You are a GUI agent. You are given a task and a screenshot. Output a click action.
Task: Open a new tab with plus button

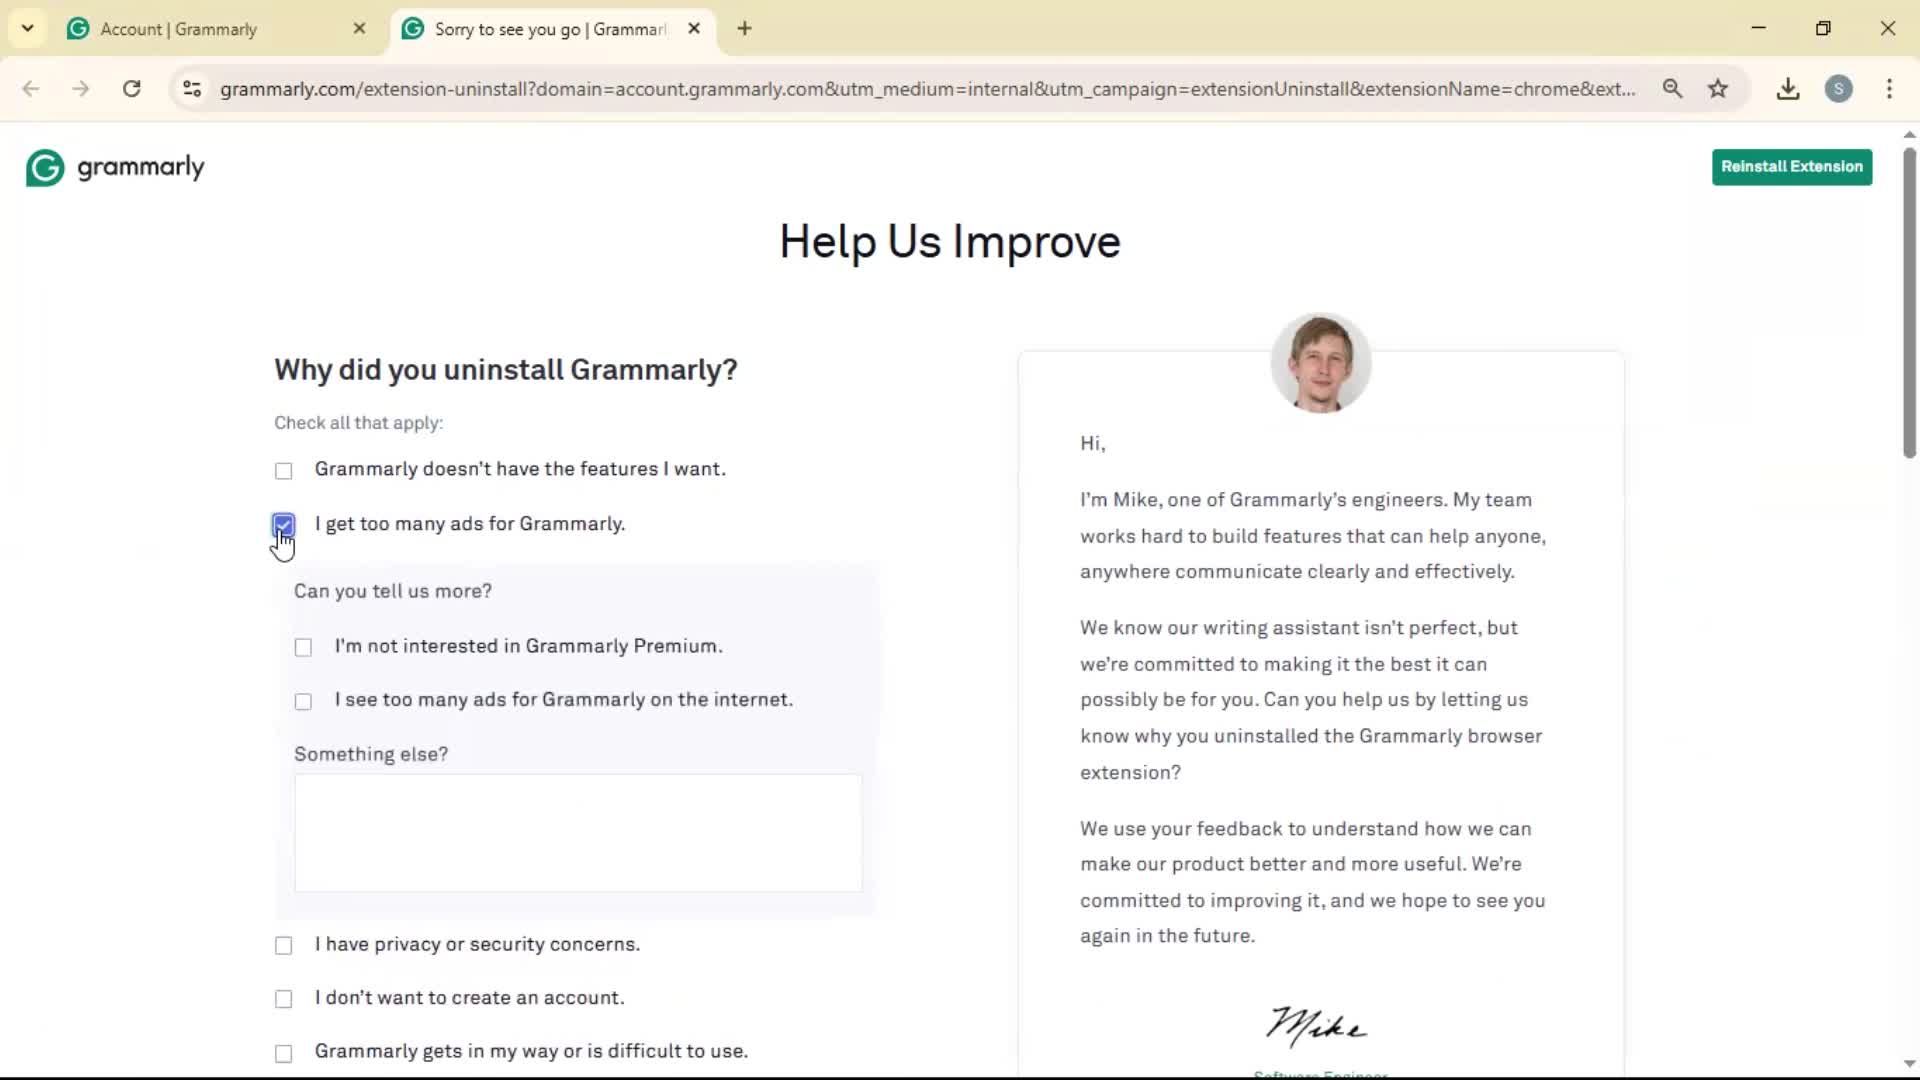[x=744, y=29]
